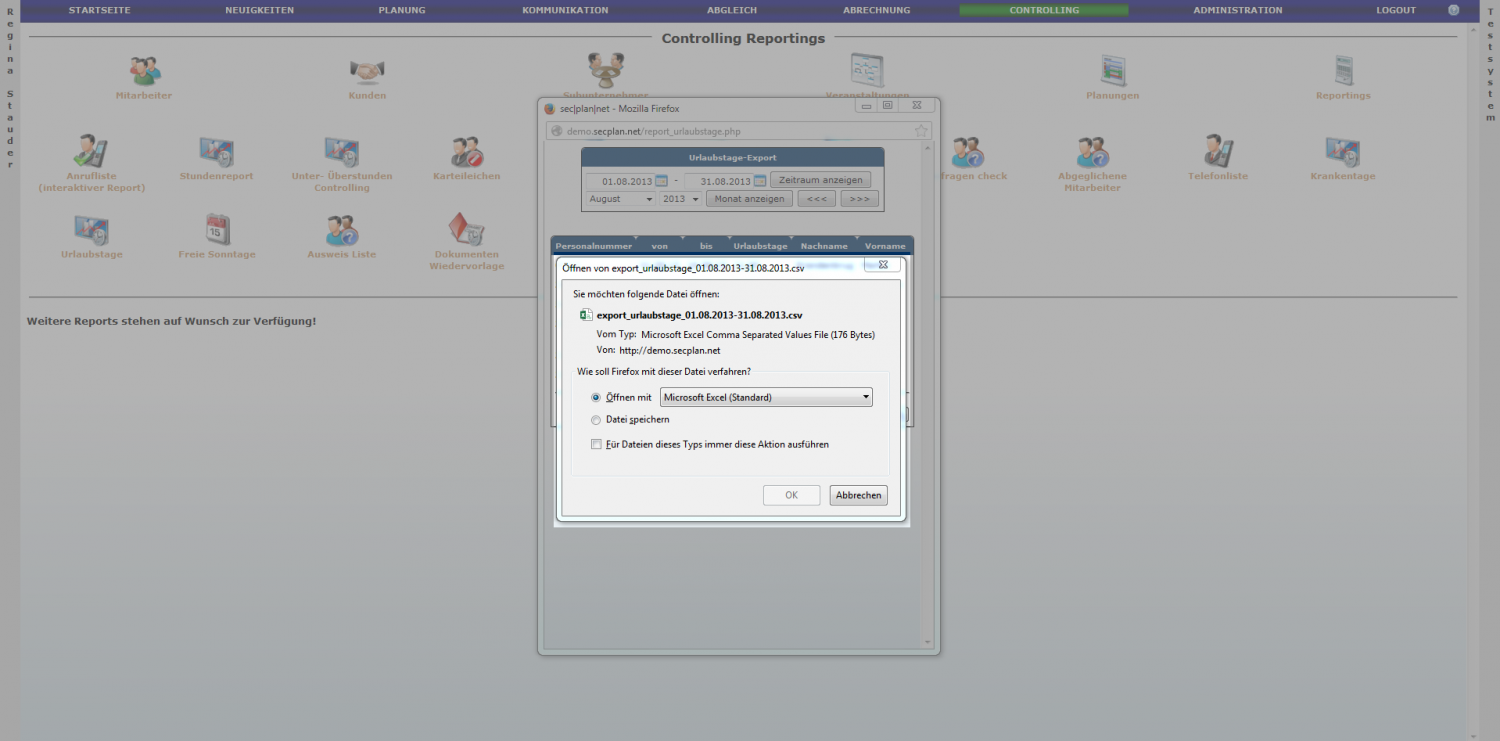Open the August month dropdown
The height and width of the screenshot is (741, 1500).
coord(620,199)
